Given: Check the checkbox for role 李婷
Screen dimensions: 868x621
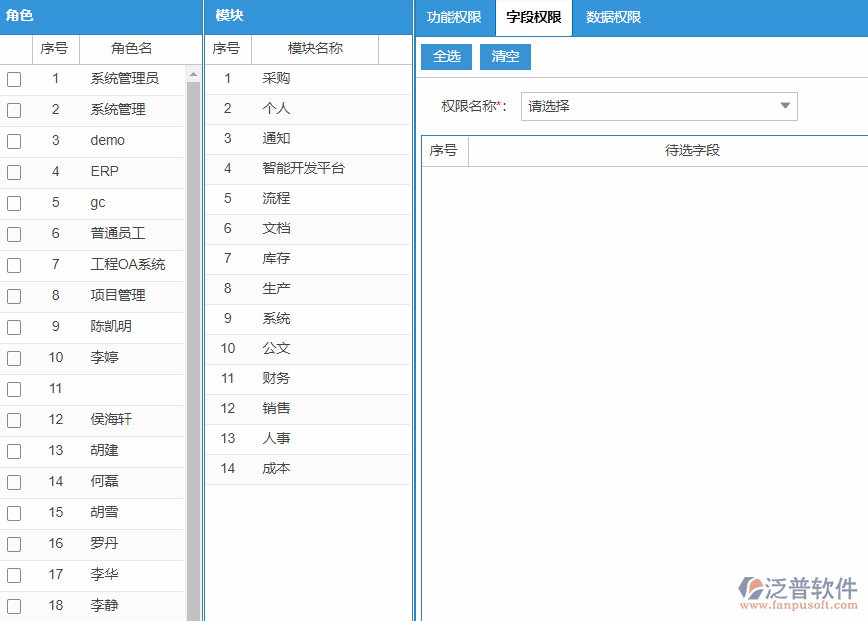Looking at the screenshot, I should 14,357.
